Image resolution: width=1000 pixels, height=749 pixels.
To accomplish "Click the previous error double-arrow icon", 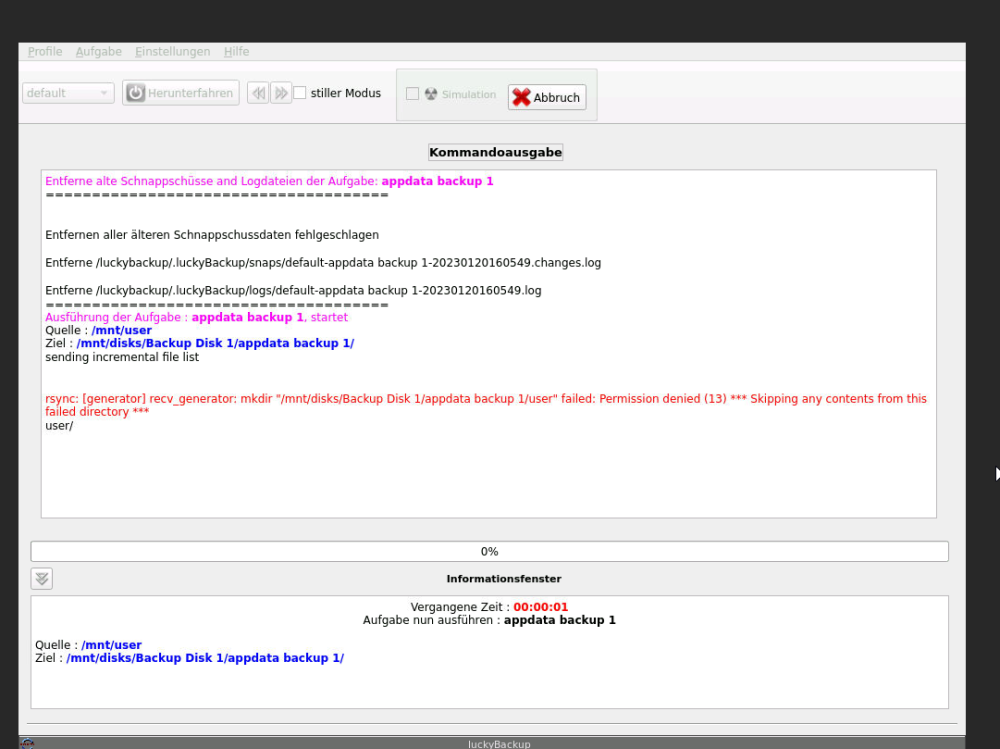I will (x=258, y=93).
